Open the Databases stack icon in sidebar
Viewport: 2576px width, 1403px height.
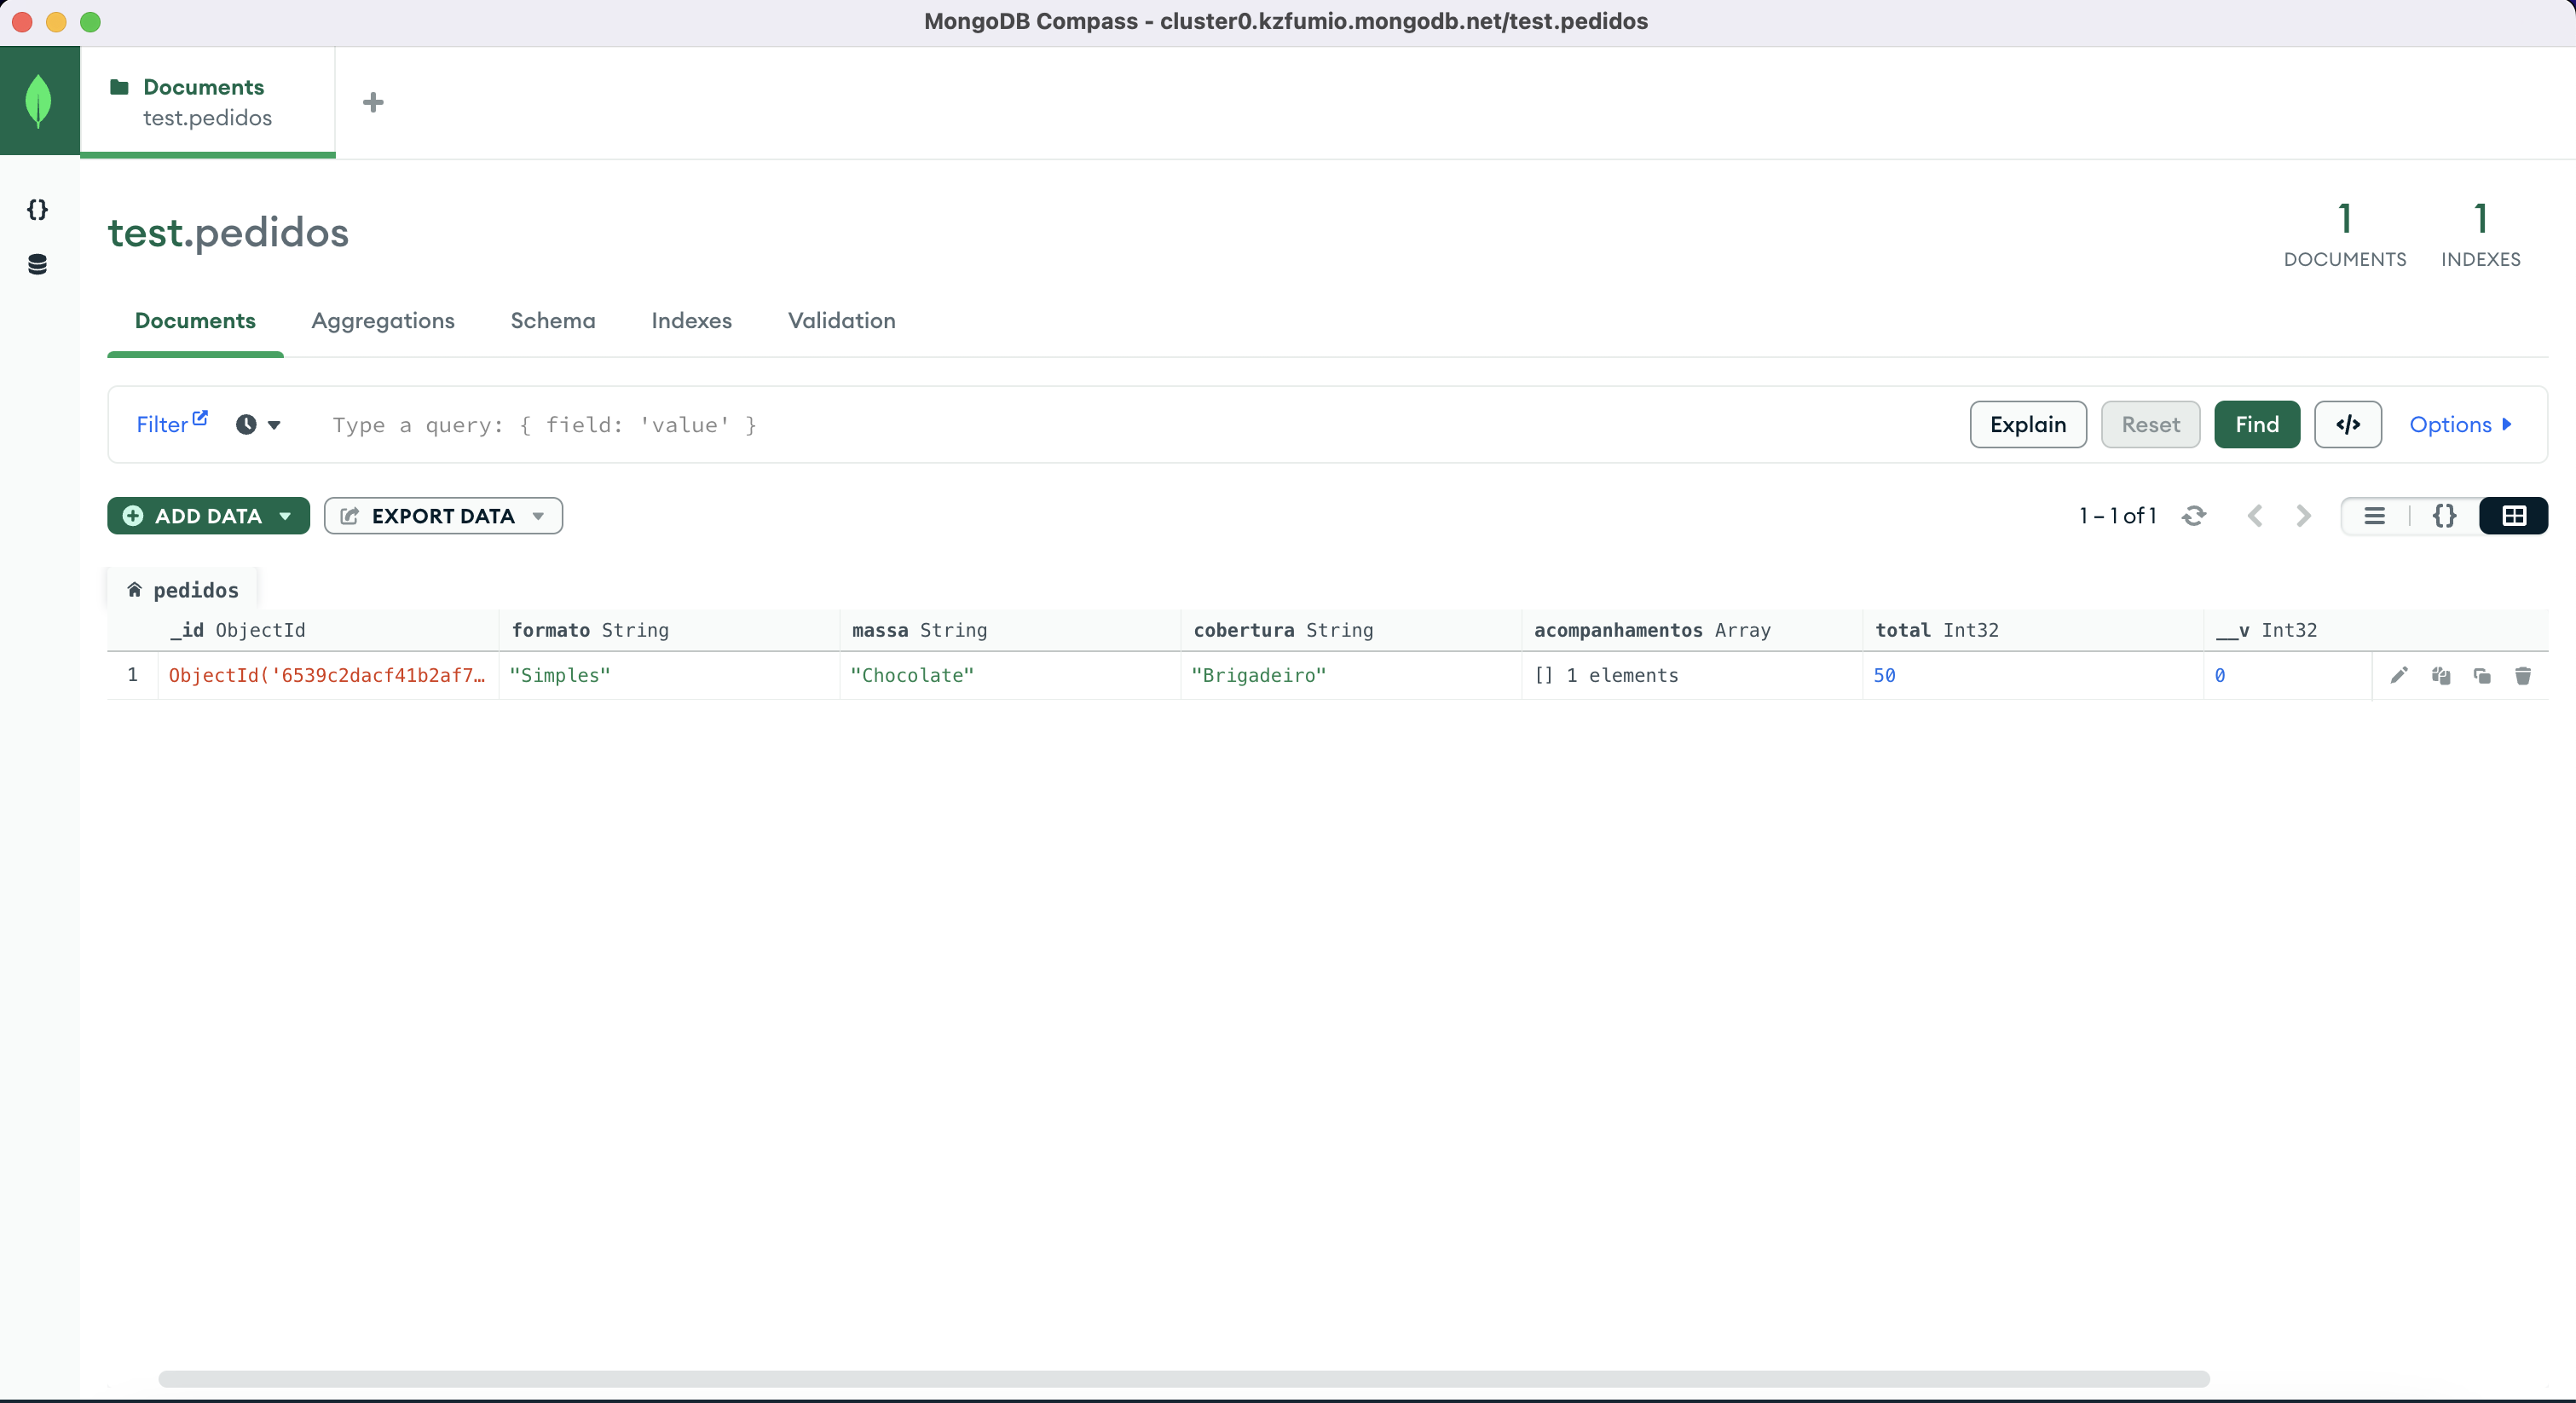(37, 264)
